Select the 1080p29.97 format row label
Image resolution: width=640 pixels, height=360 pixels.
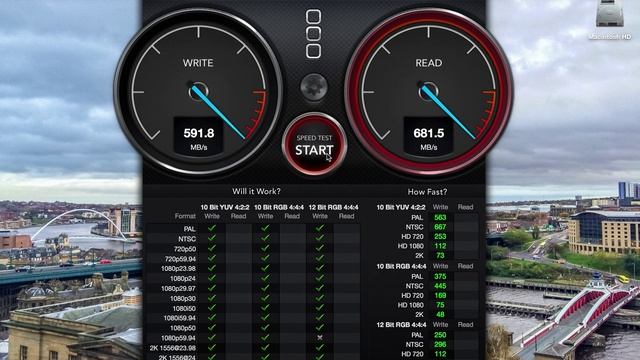pos(178,289)
